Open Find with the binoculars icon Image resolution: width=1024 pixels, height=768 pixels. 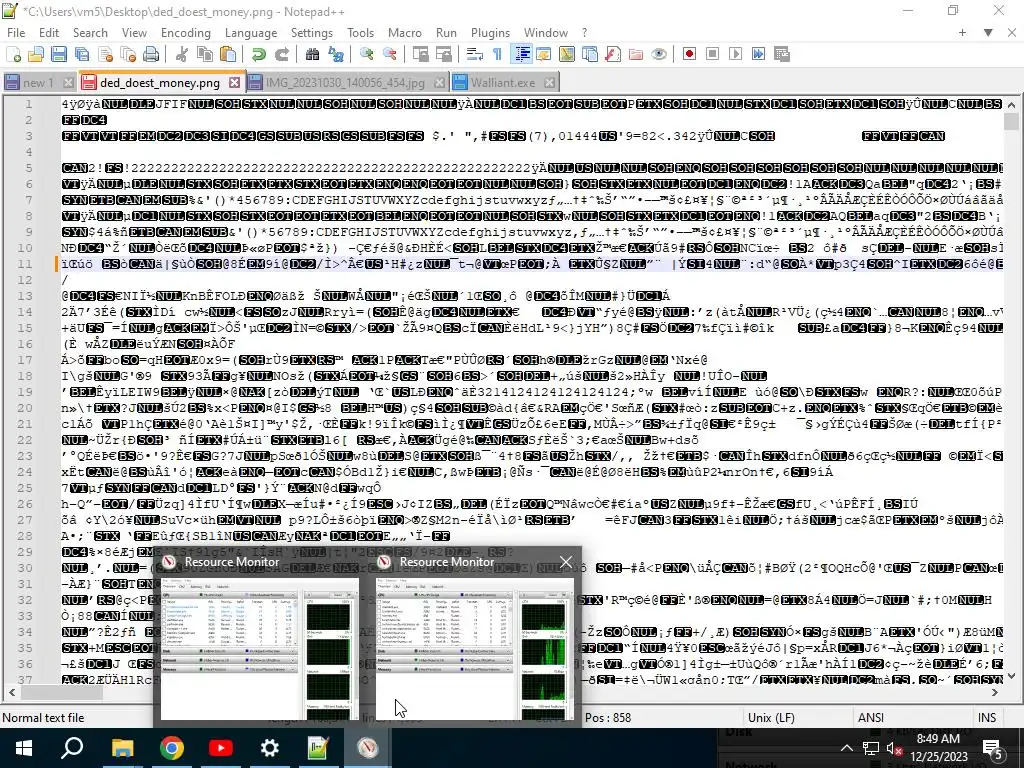(x=312, y=54)
